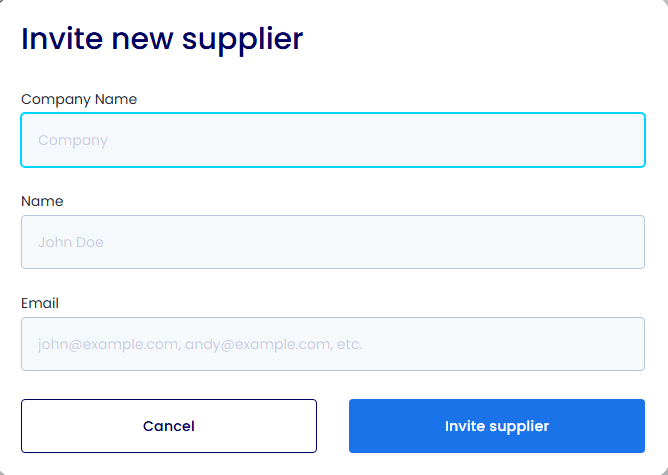The image size is (668, 475).
Task: Submit the form via Invite supplier
Action: (496, 426)
